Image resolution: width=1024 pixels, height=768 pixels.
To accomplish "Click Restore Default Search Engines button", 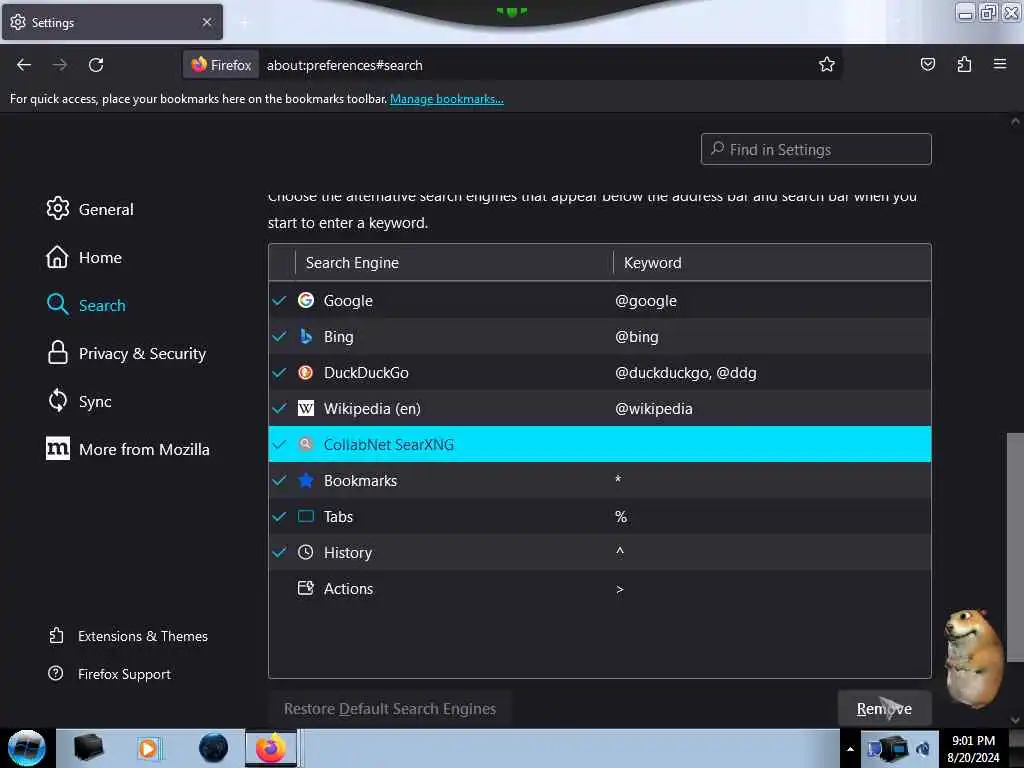I will coord(390,709).
